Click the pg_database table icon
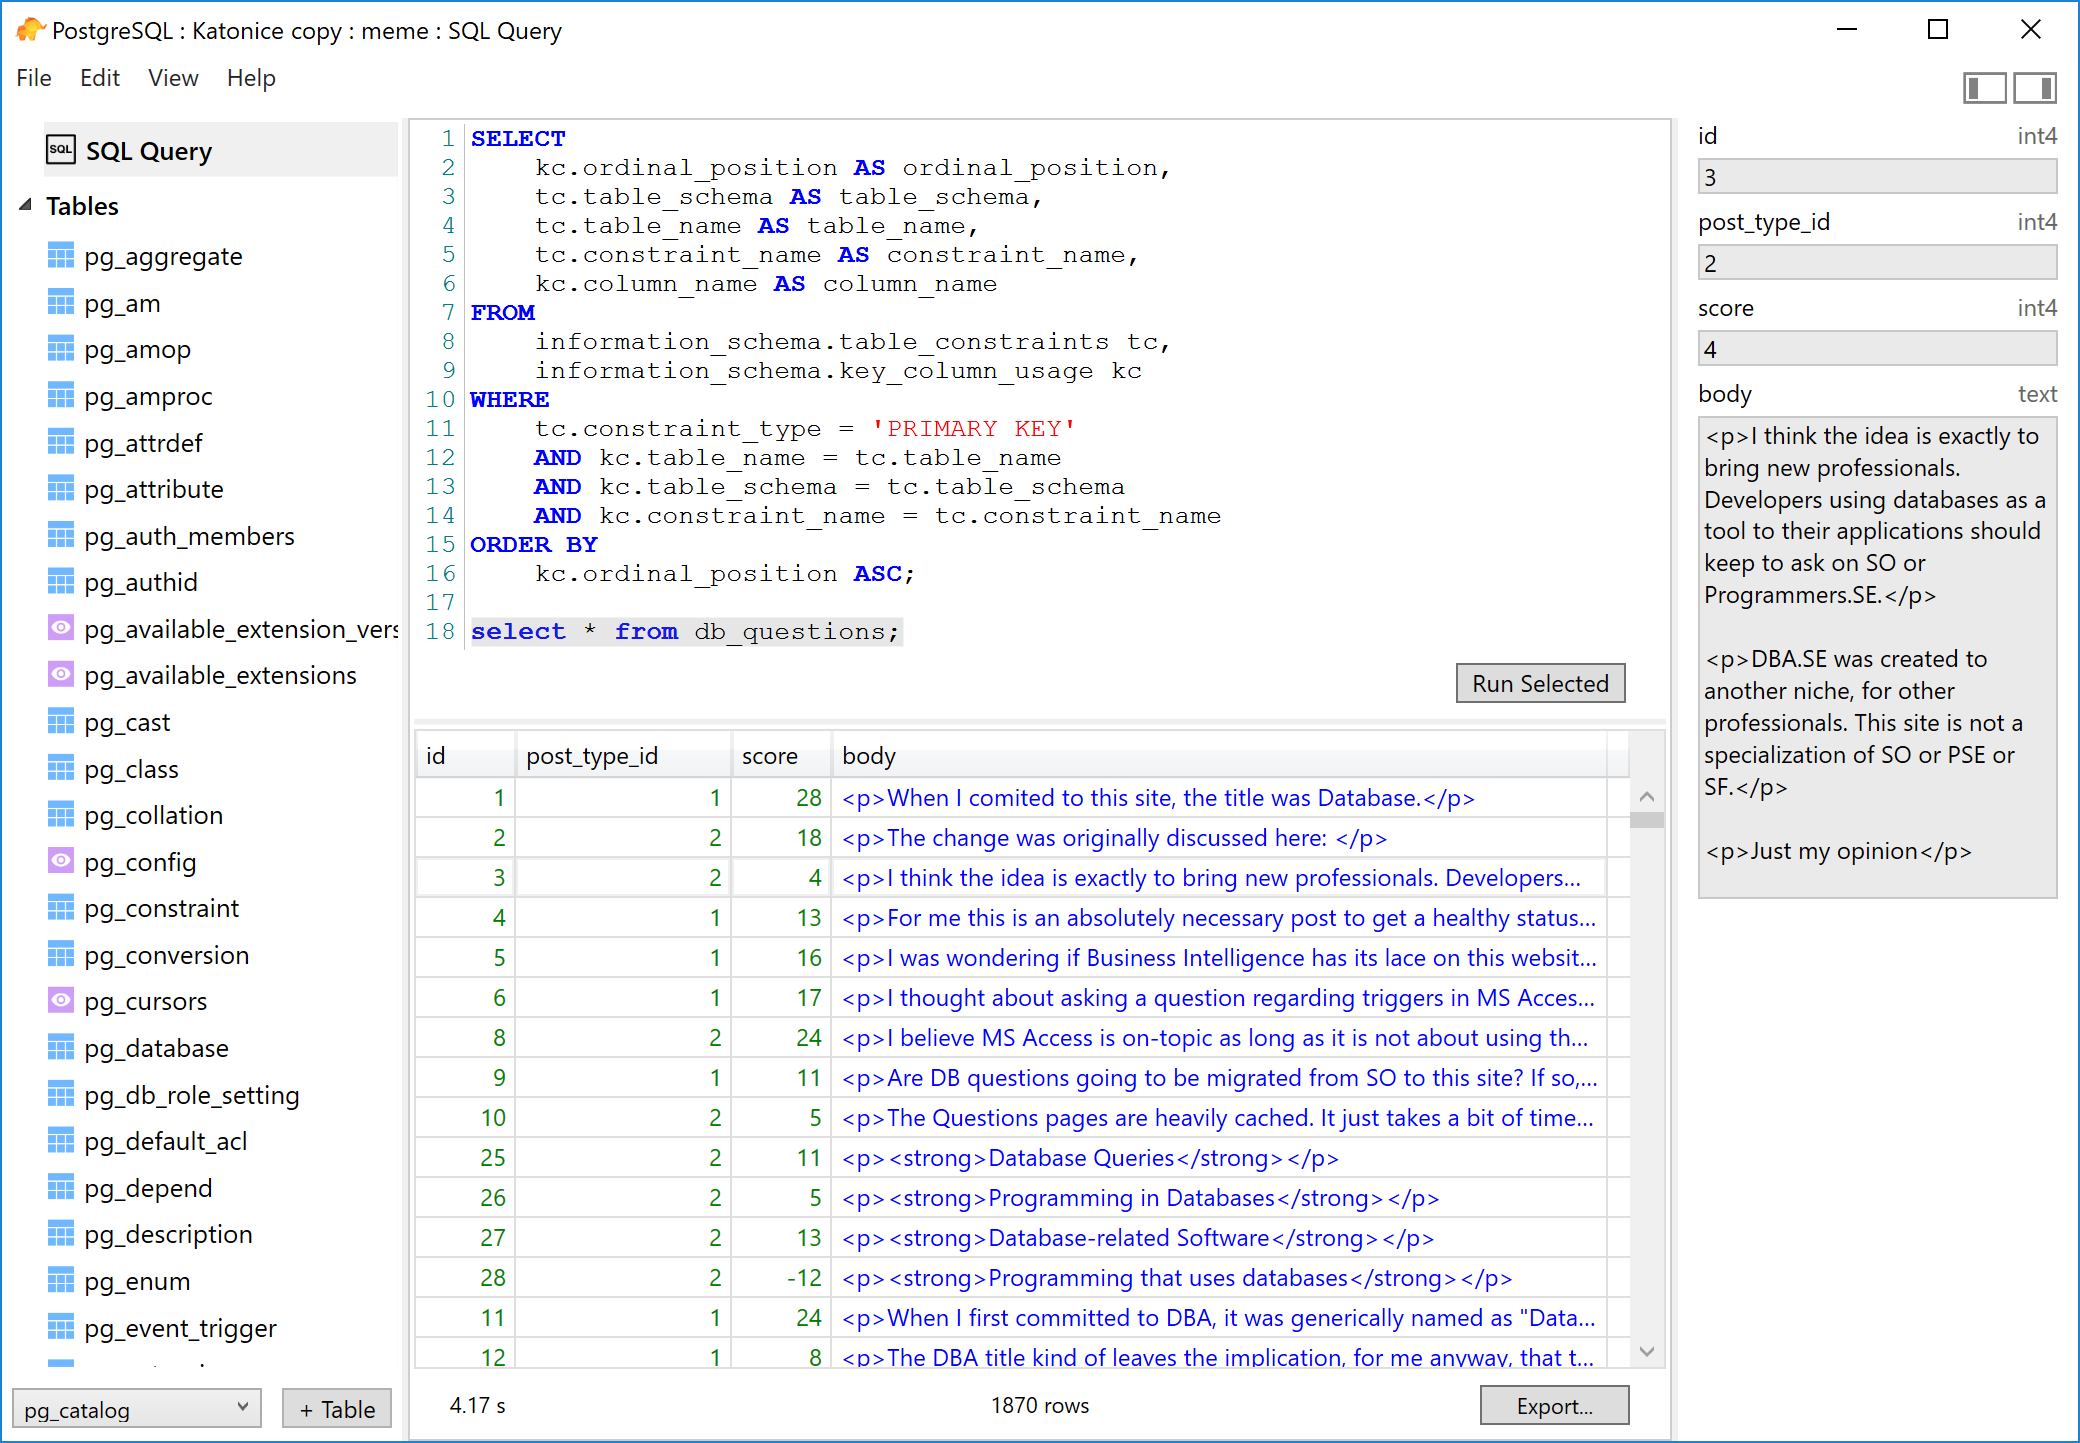Screen dimensions: 2080x1443 pos(61,1048)
